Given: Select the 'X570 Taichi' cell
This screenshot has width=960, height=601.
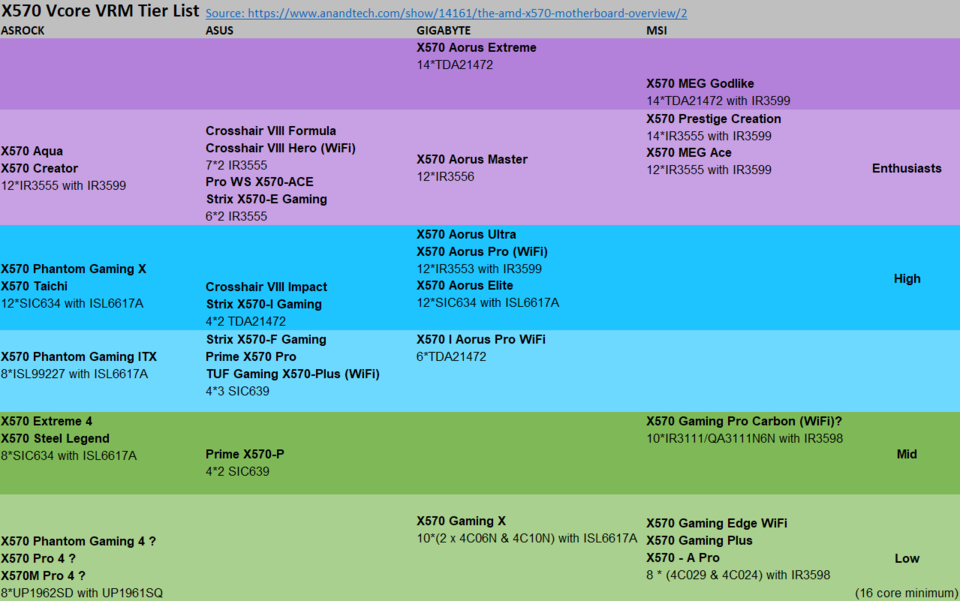Looking at the screenshot, I should point(34,286).
